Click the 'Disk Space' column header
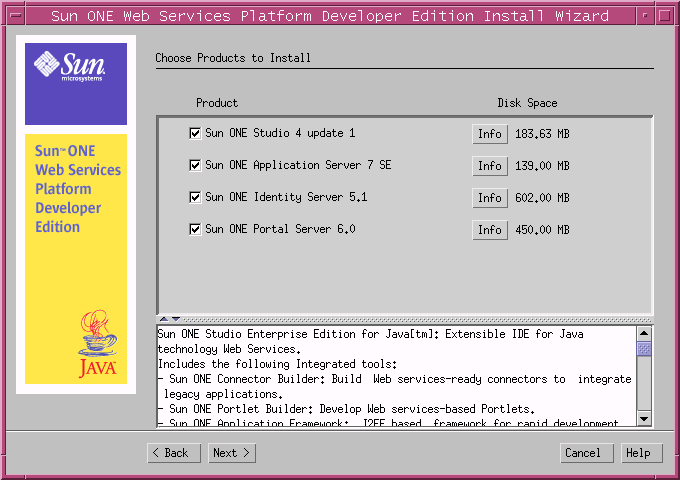 527,103
